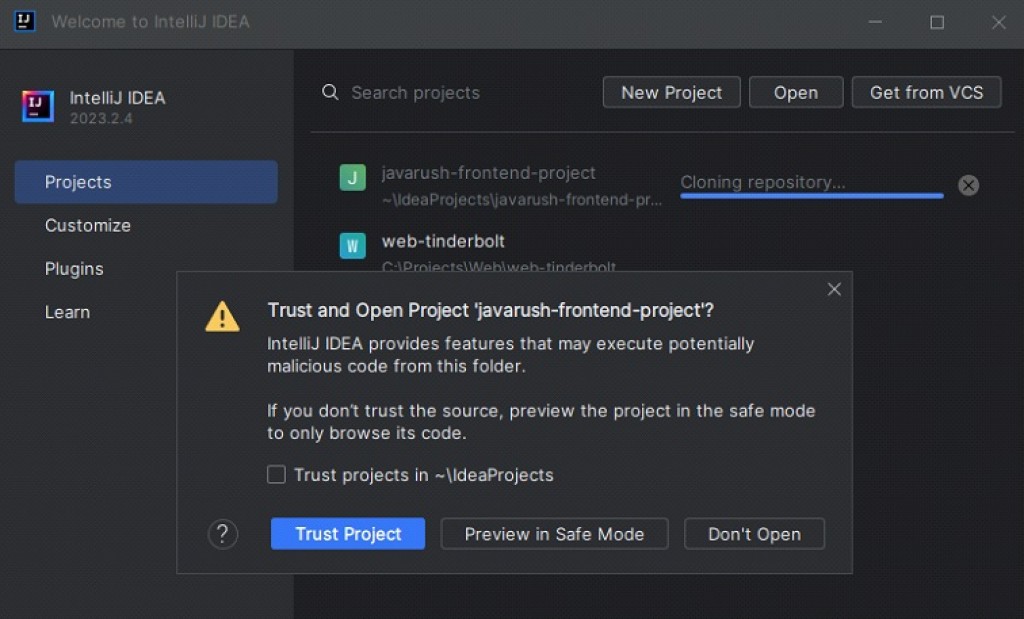Click the search magnifier icon above project list
Image resolution: width=1024 pixels, height=619 pixels.
[330, 92]
